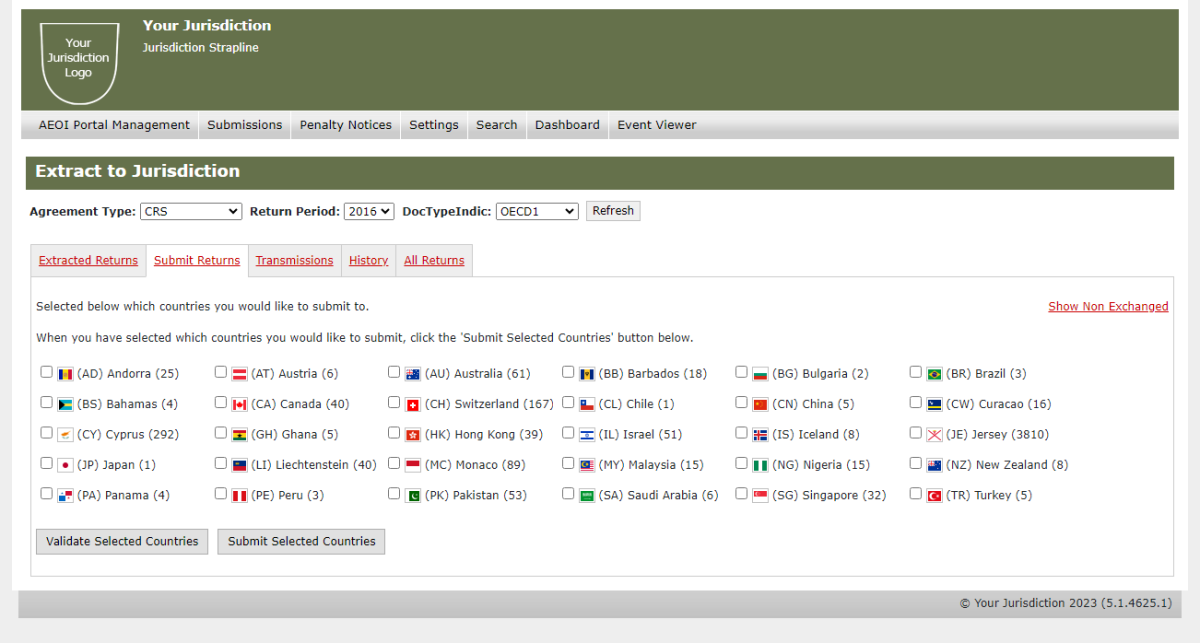Click the Your Jurisdiction Logo shield
Screen dimensions: 1200x643
78,61
